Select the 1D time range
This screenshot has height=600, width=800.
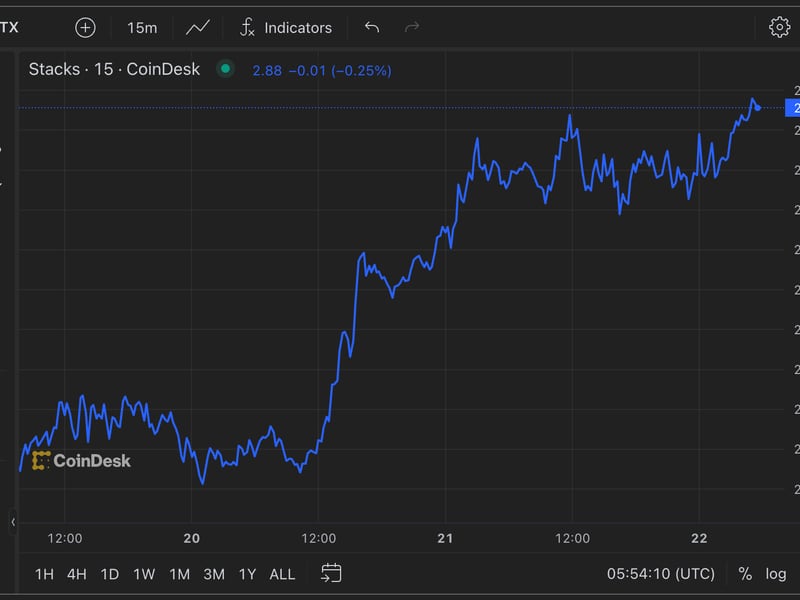(x=110, y=574)
